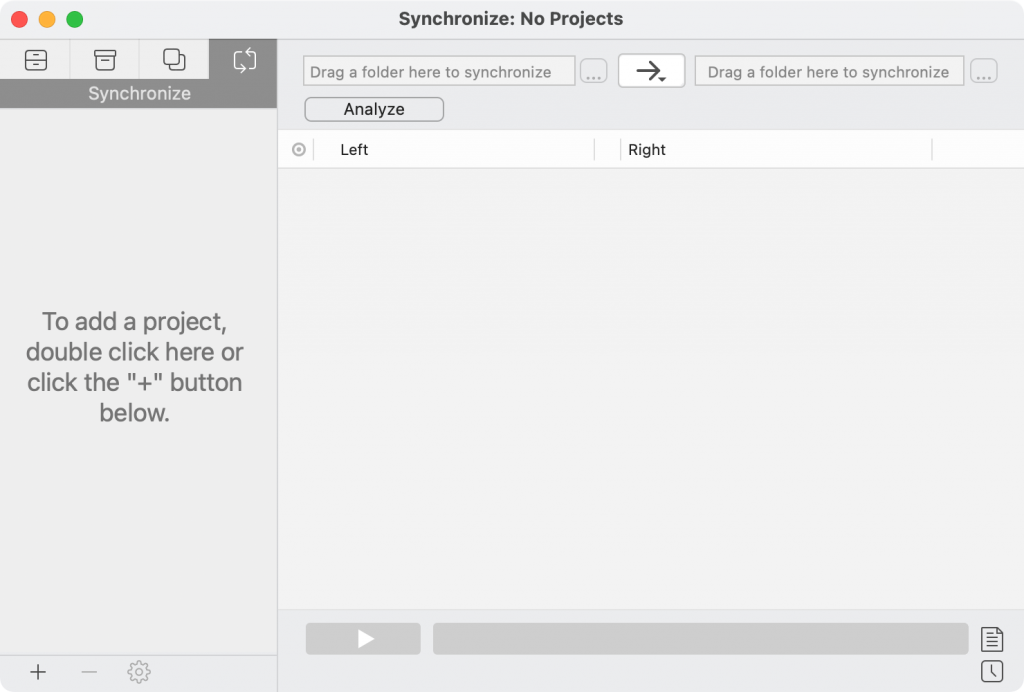Click the right folder drop field
This screenshot has width=1024, height=692.
[x=829, y=72]
